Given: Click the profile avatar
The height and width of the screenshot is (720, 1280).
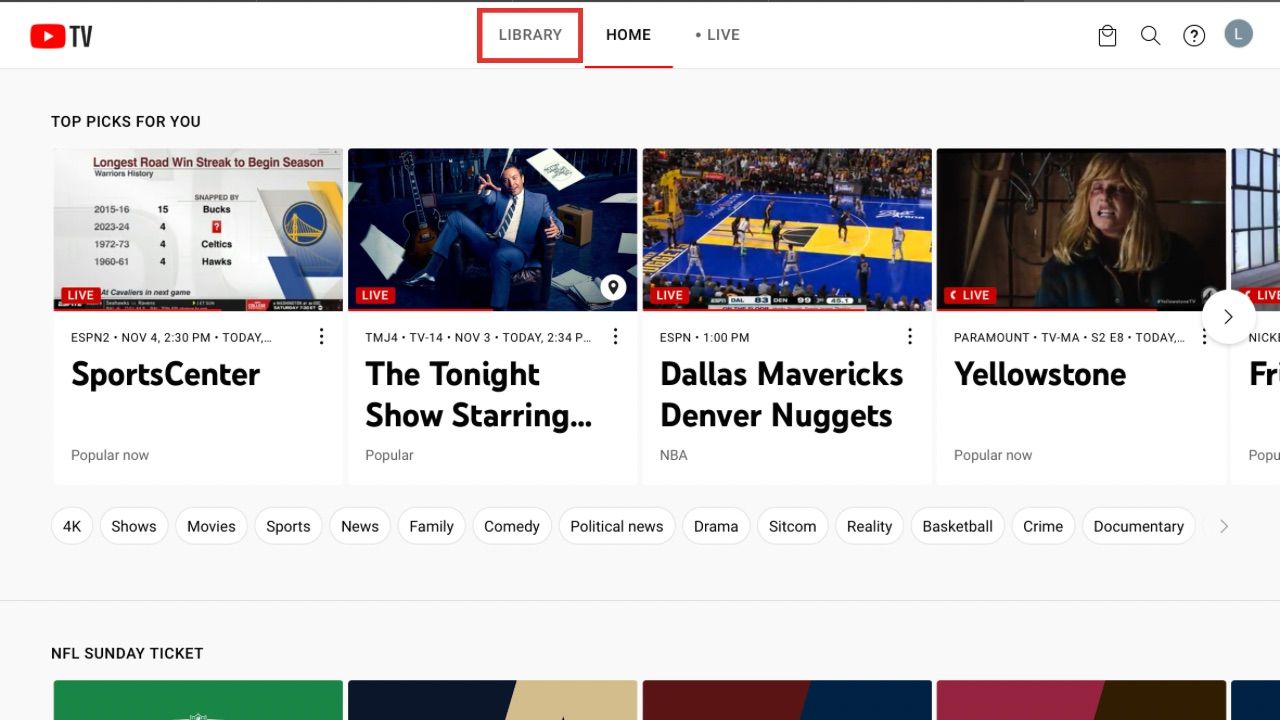Looking at the screenshot, I should 1238,33.
